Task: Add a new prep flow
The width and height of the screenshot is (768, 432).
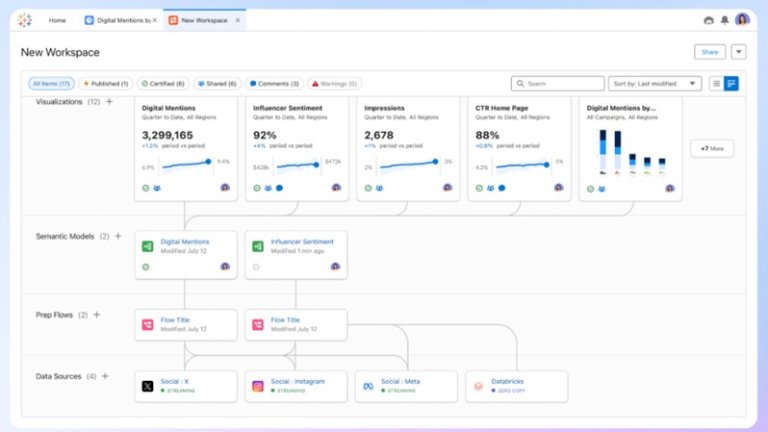Action: pos(96,314)
